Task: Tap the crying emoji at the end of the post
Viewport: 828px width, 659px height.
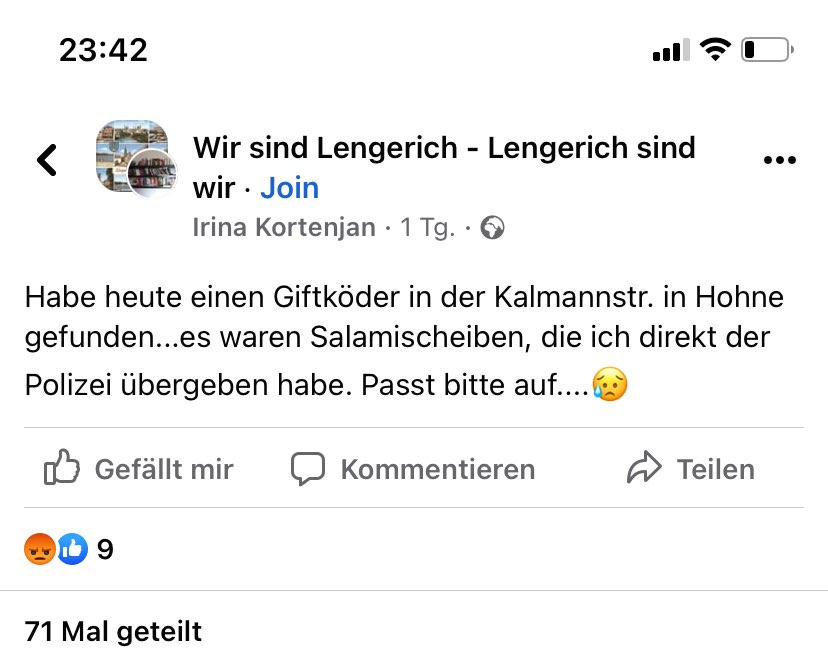Action: pos(611,383)
